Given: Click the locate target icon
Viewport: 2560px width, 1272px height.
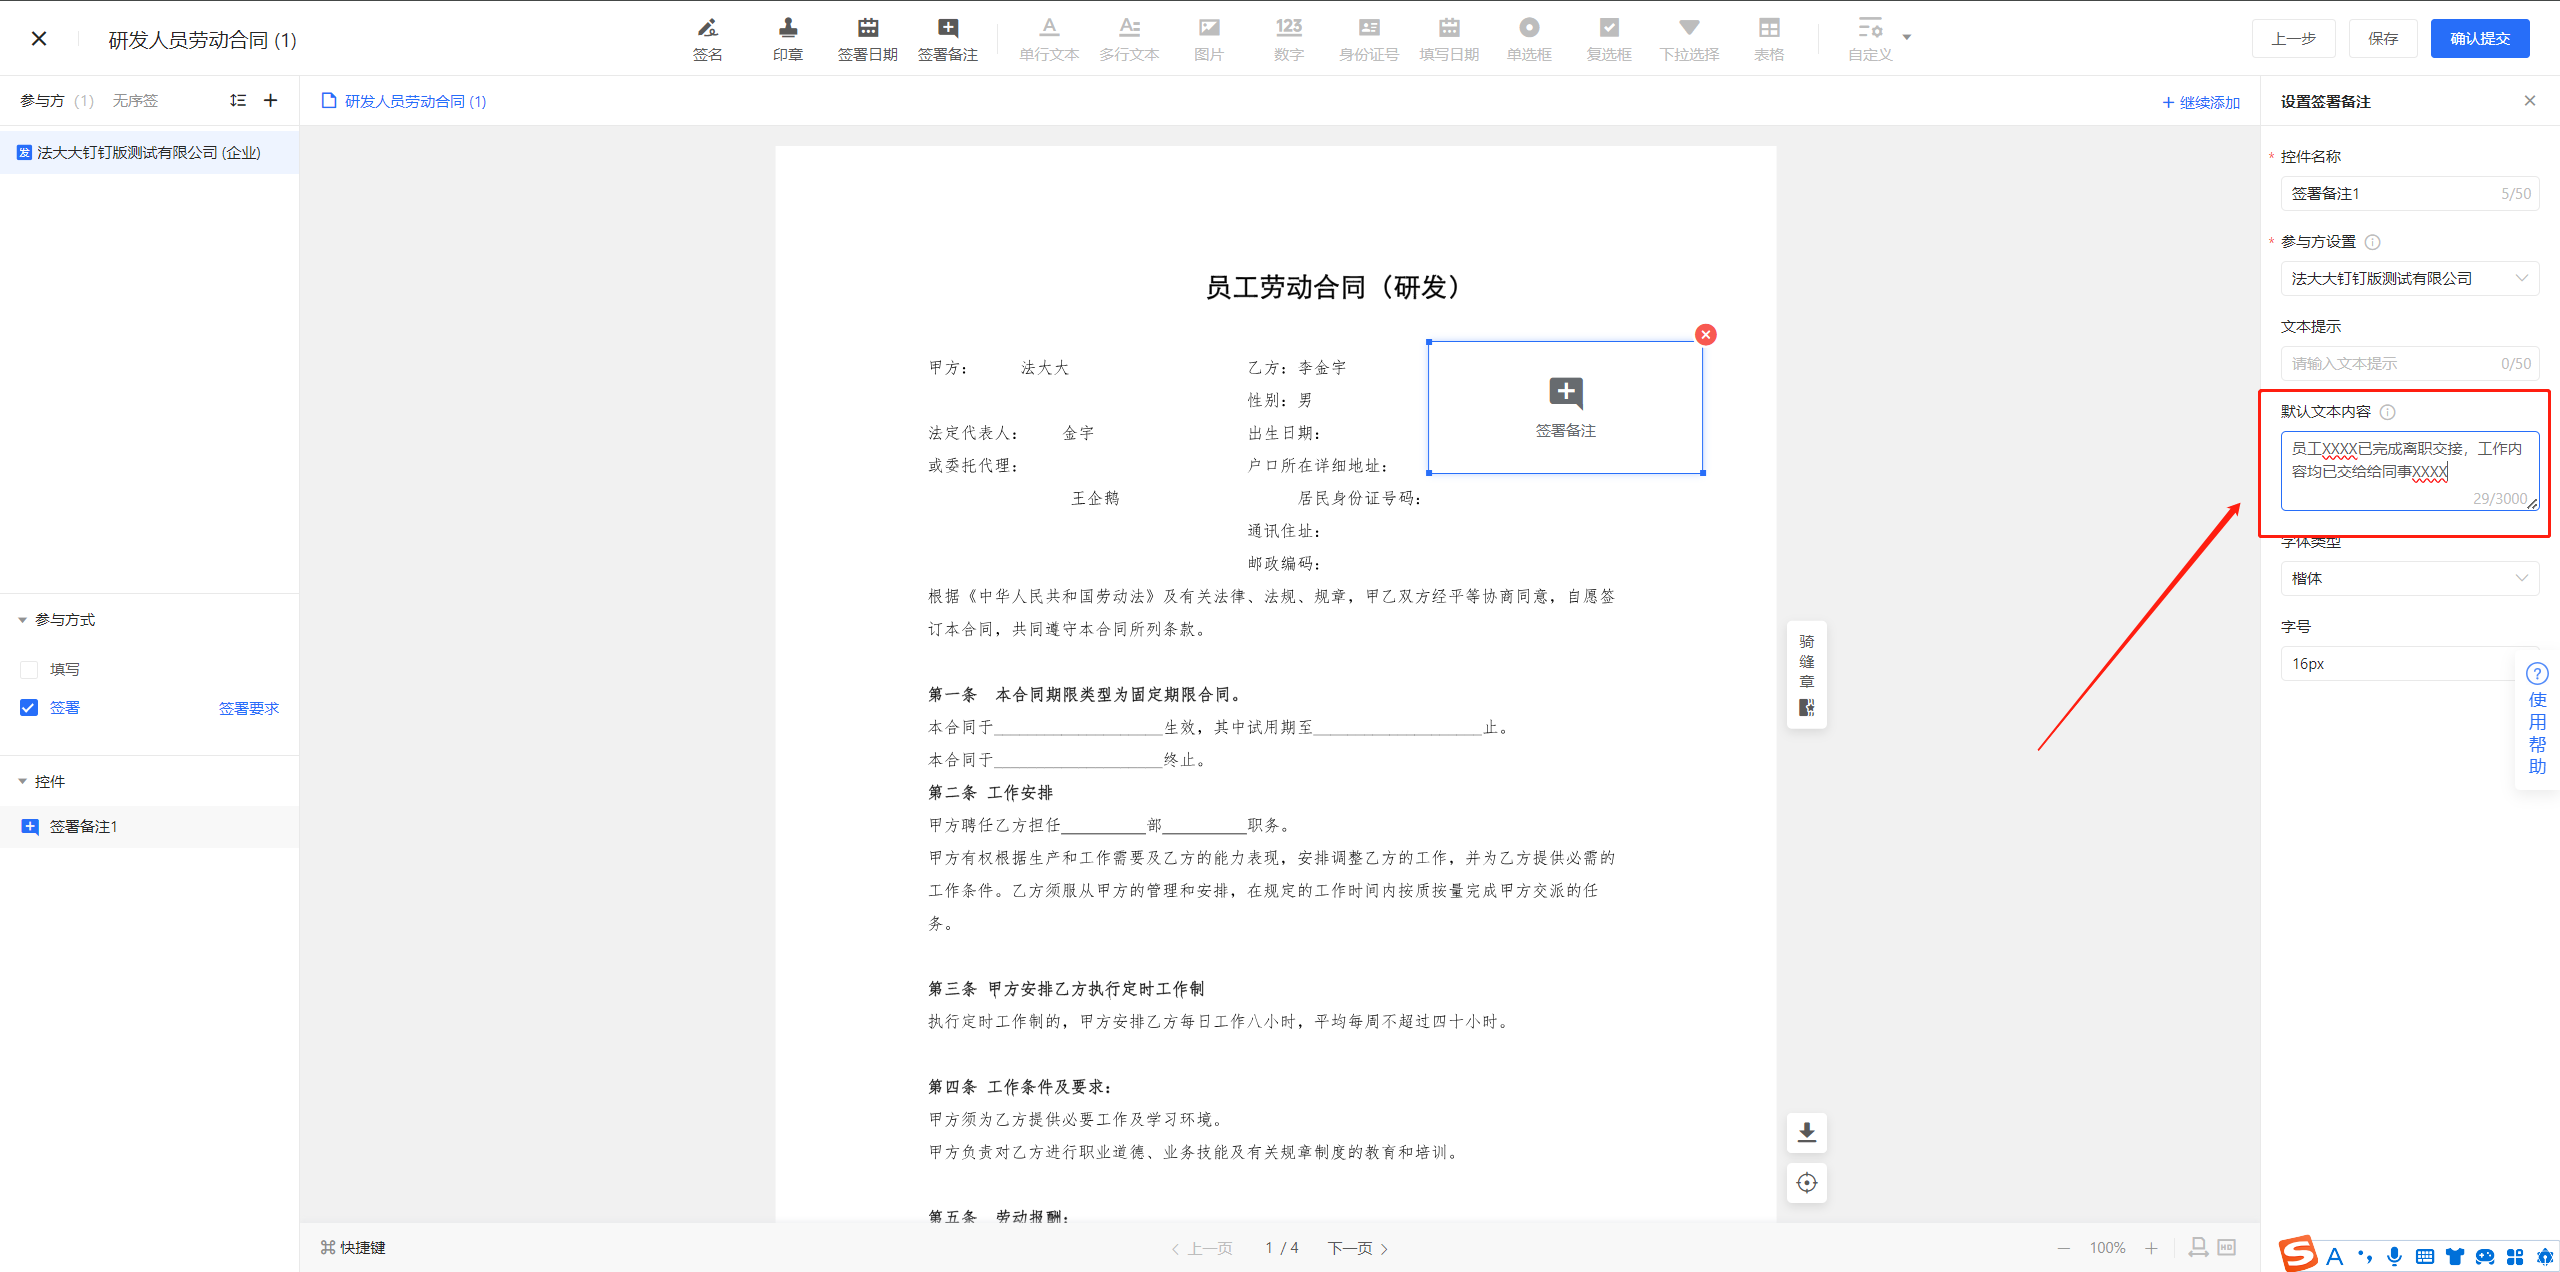Looking at the screenshot, I should pos(1806,1183).
